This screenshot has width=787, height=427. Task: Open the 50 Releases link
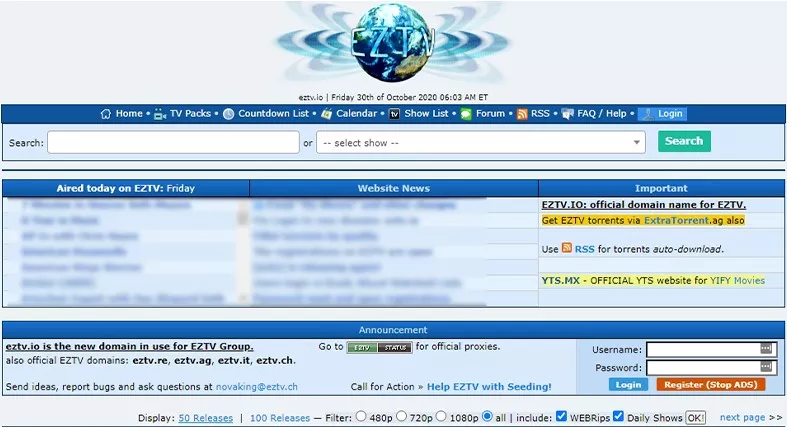[206, 418]
